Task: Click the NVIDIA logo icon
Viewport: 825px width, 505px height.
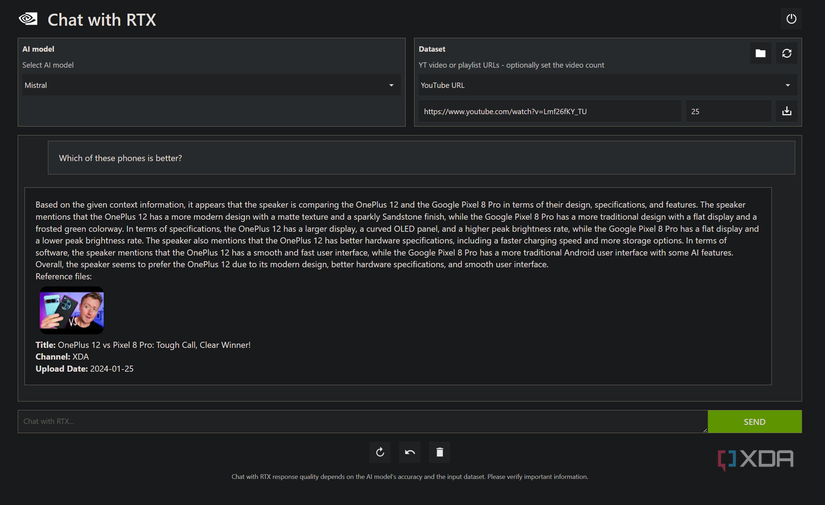Action: click(28, 19)
